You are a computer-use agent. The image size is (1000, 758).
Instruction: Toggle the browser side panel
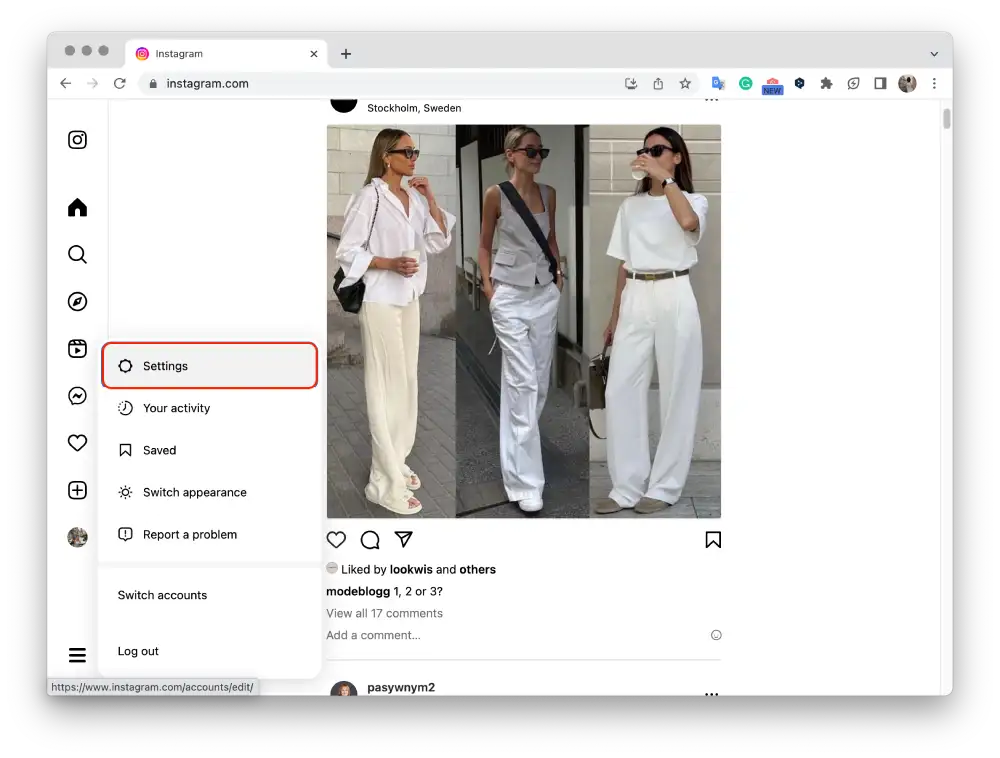pyautogui.click(x=880, y=84)
